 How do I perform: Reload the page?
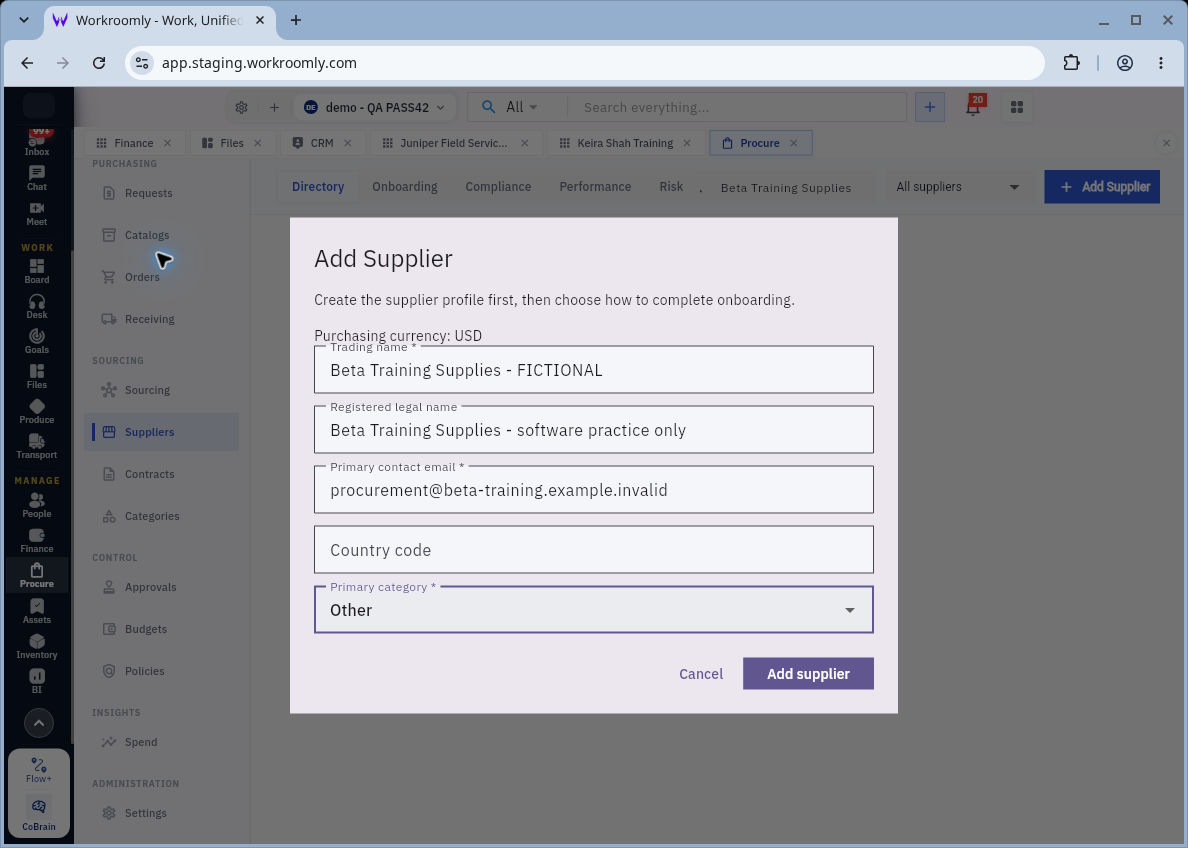point(98,63)
